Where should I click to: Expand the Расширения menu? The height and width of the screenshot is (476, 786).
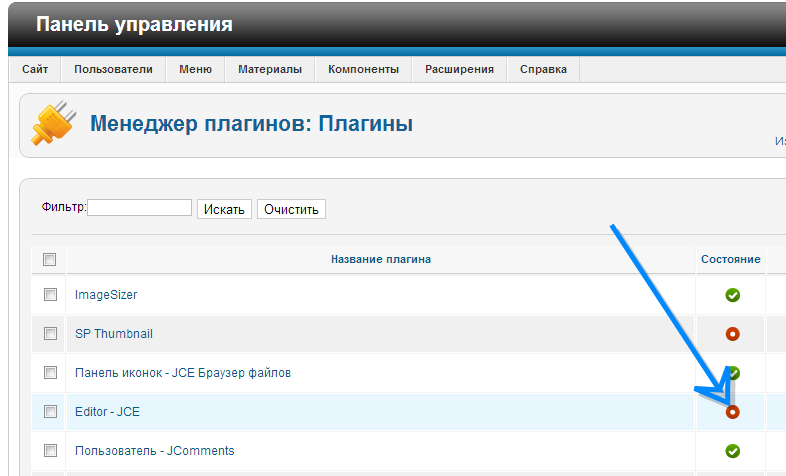point(459,70)
